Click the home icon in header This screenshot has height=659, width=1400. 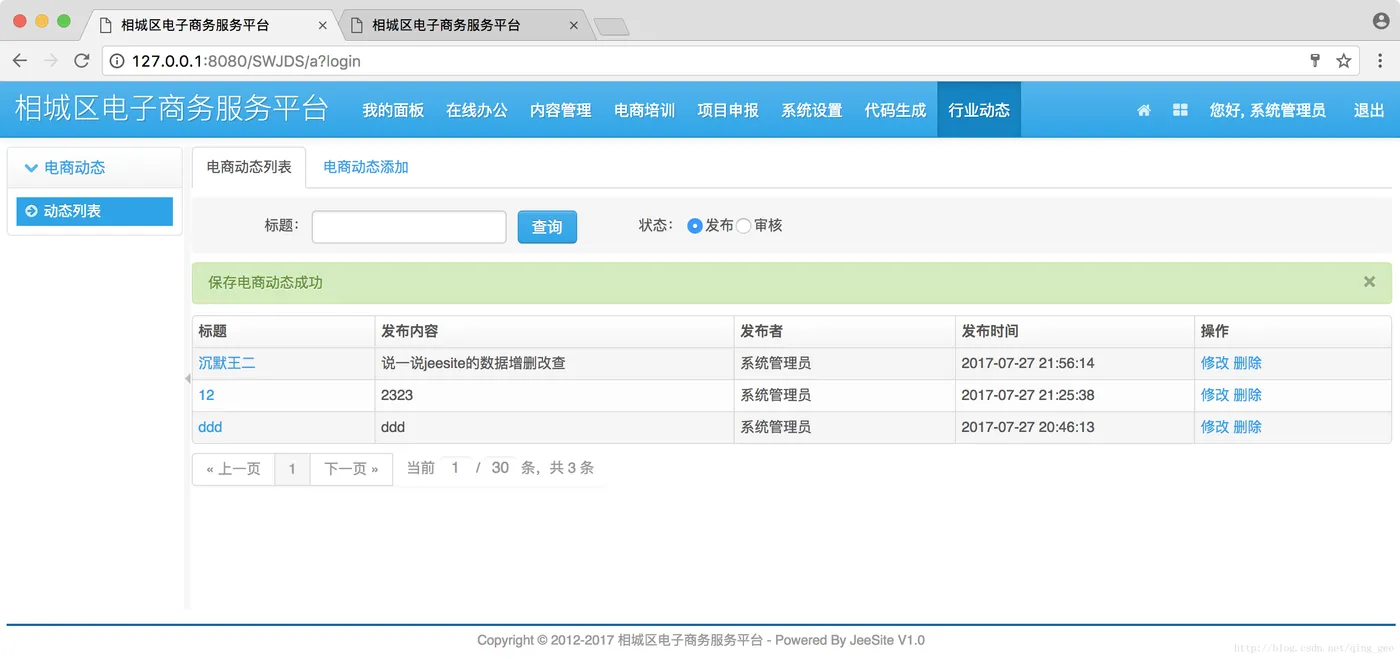click(1144, 110)
